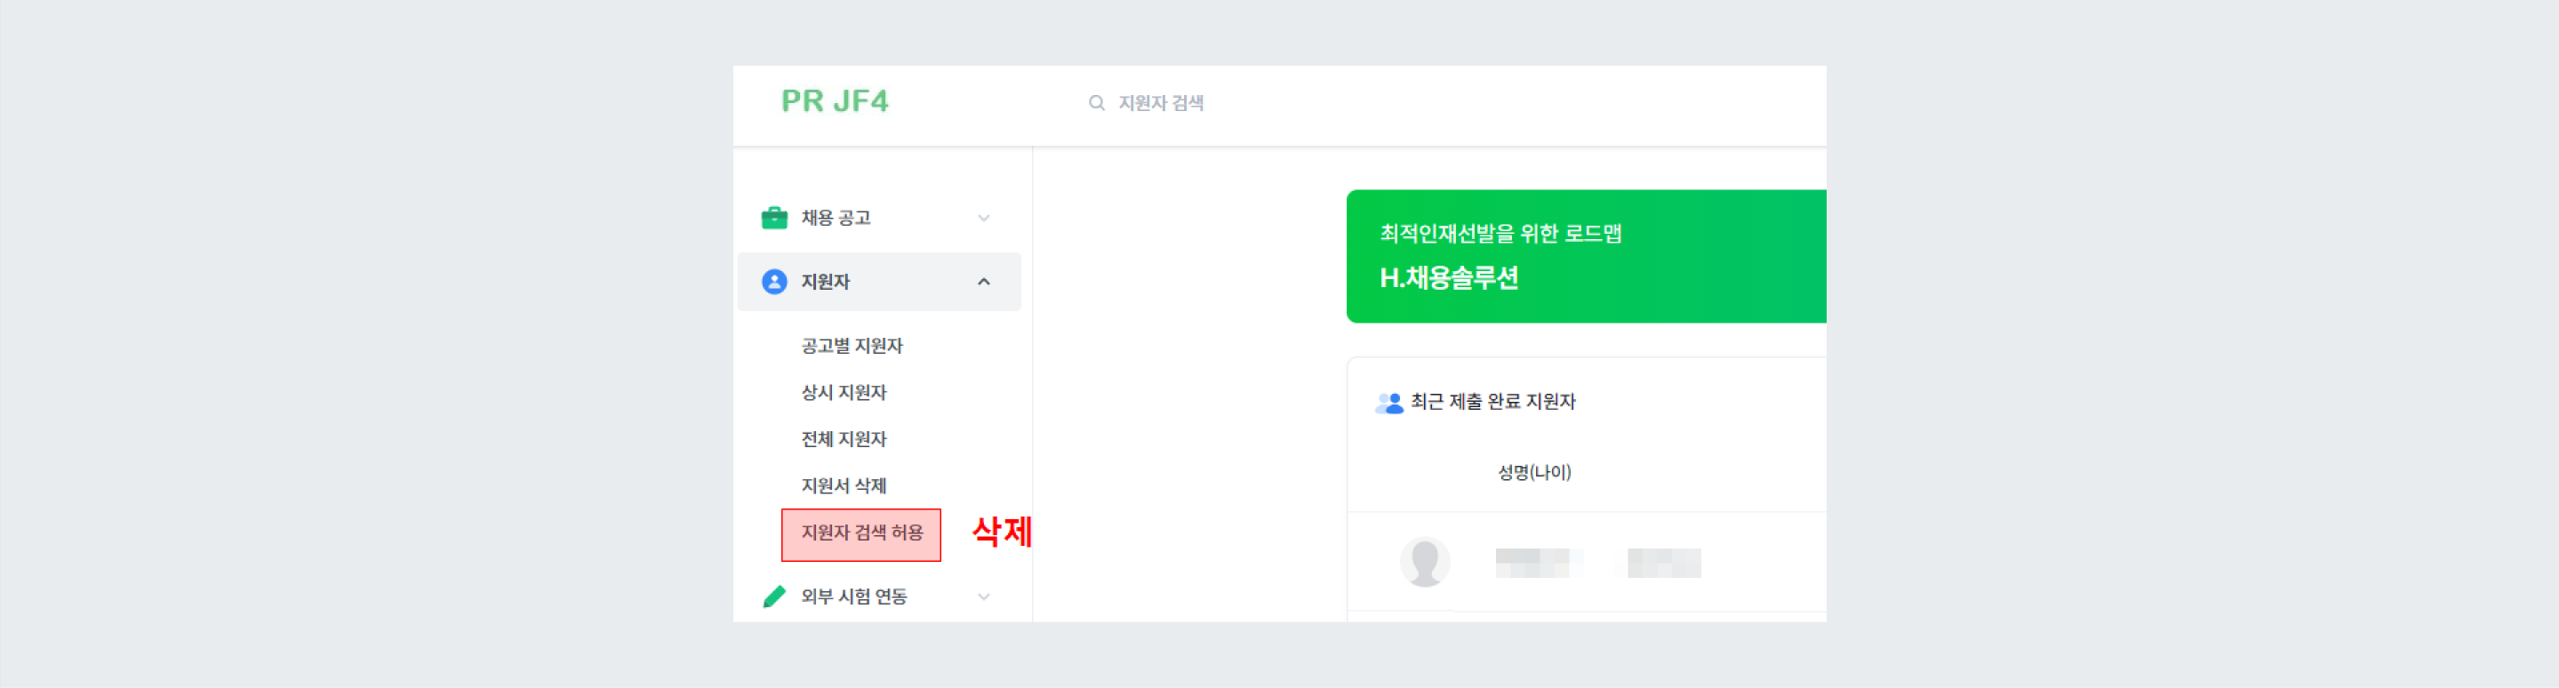Viewport: 2559px width, 688px height.
Task: Click the blue person icon beside 지원자
Action: pos(772,281)
